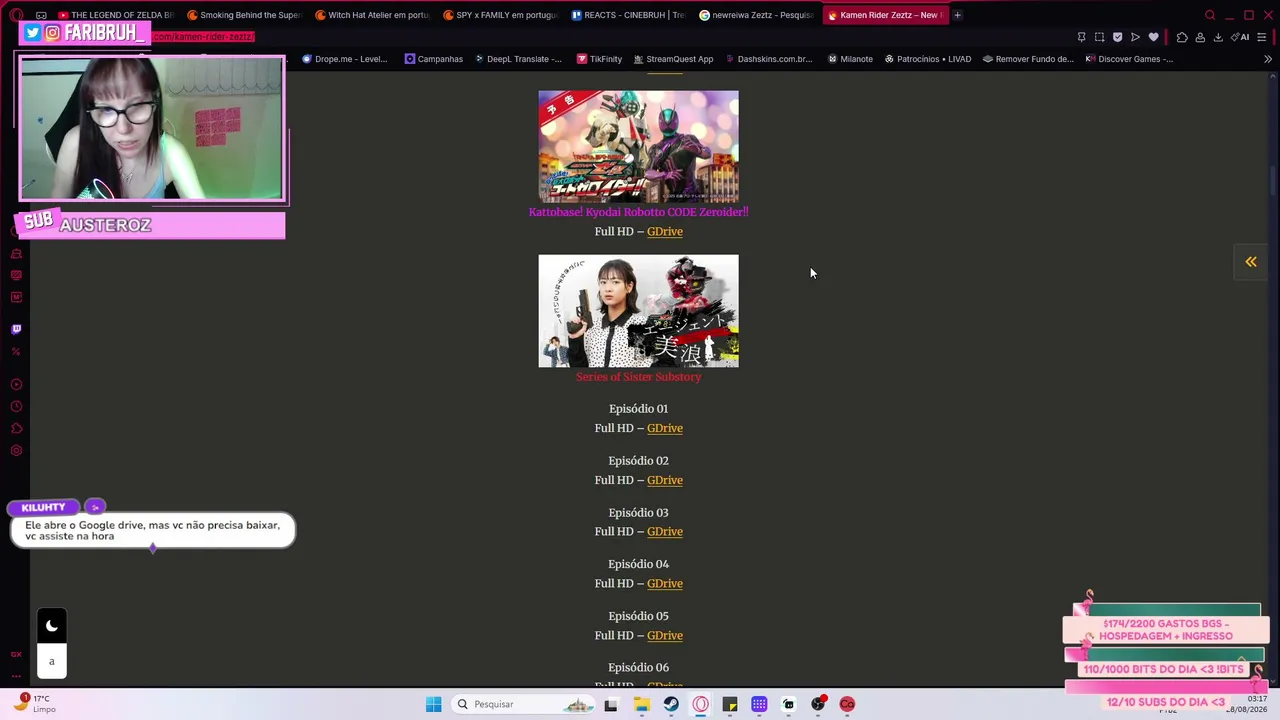
Task: Switch to THE LEGEND OF ZELDA tab
Action: (115, 15)
